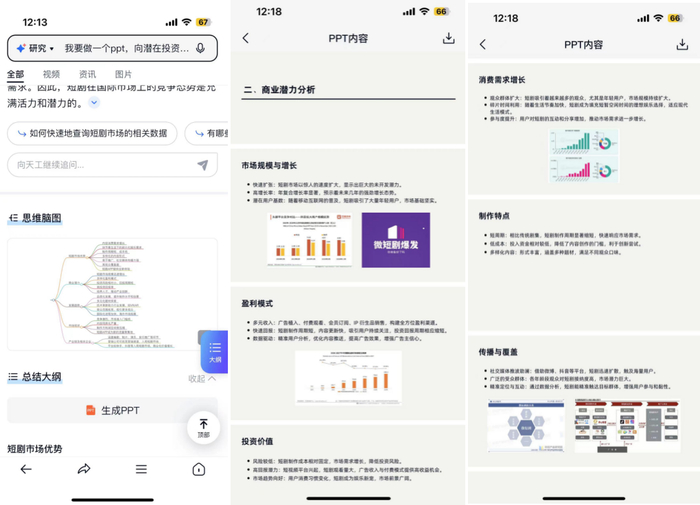Tap the Wi-Fi icon on the 12:13 screen
This screenshot has height=505, width=700.
(187, 22)
